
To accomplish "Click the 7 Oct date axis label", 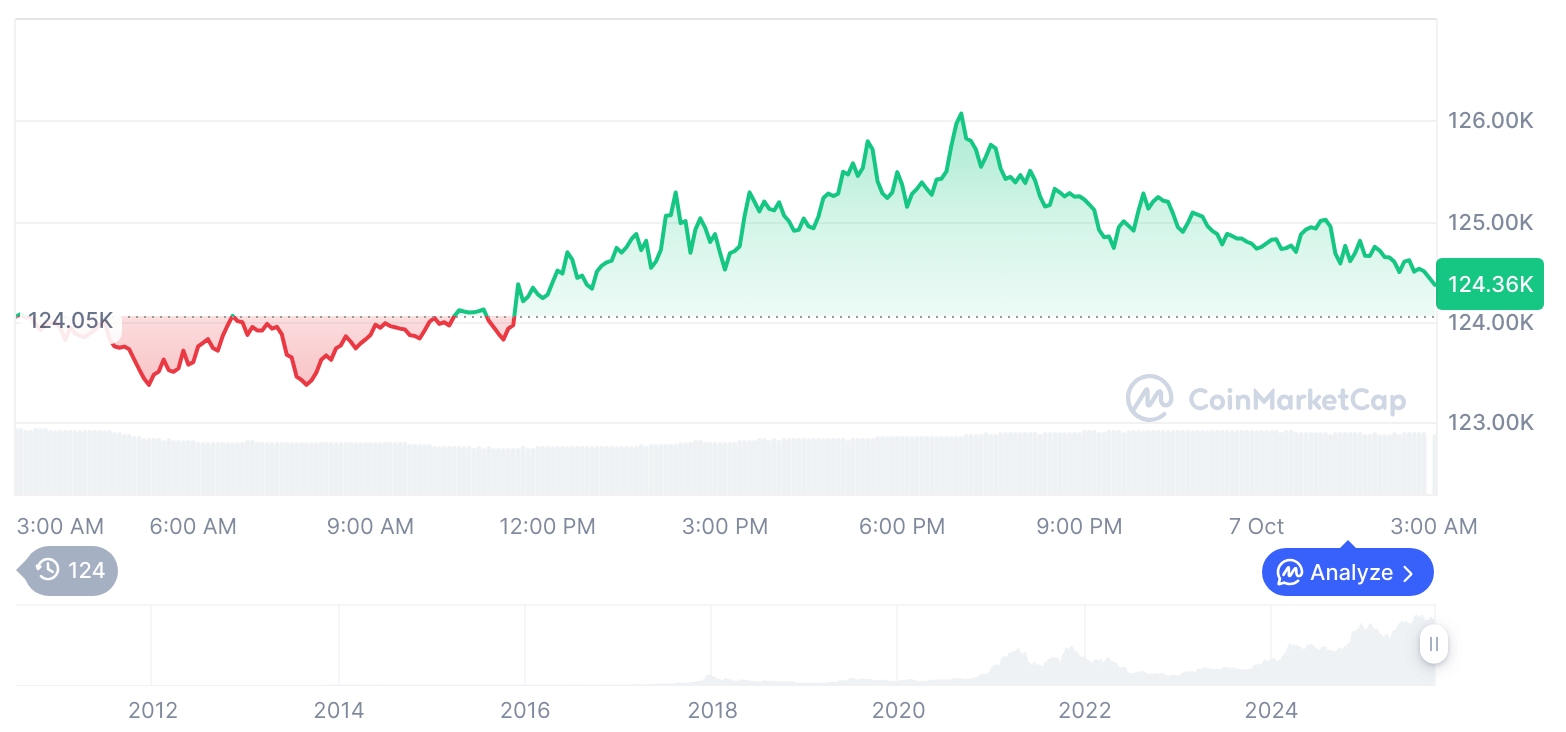I will coord(1256,526).
